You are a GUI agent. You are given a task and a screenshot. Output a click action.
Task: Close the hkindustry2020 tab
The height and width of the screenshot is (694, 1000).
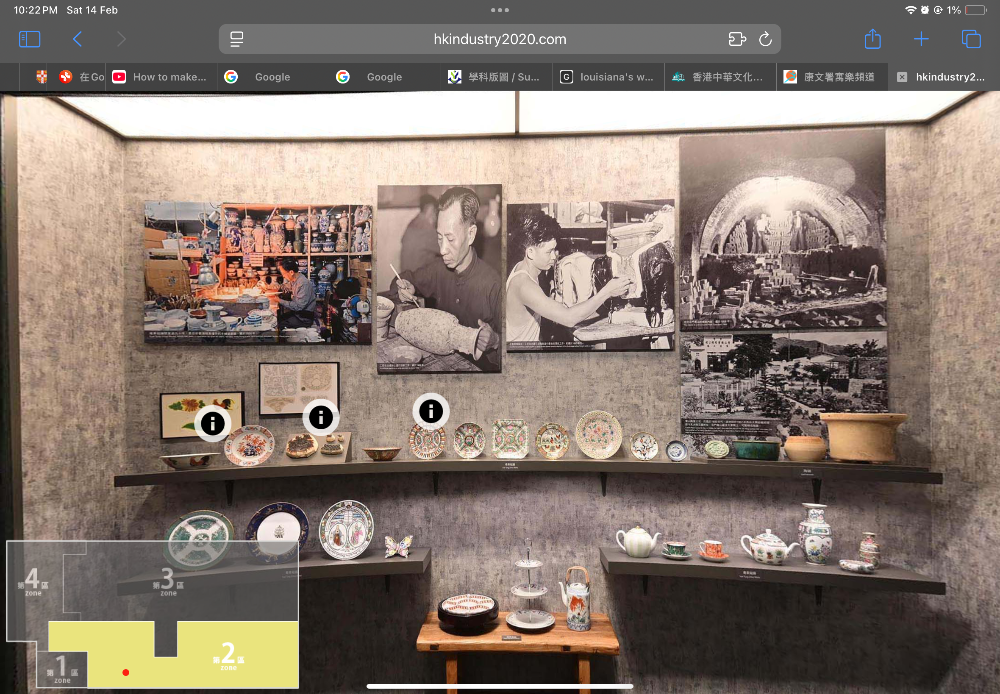coord(902,77)
